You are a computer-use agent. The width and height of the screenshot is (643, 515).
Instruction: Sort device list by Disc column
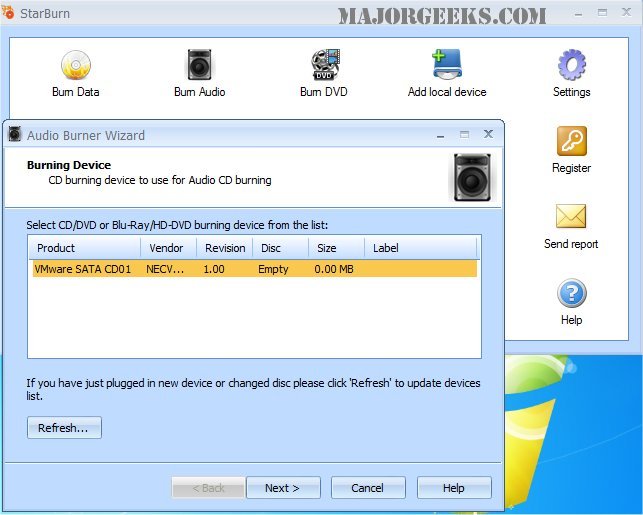point(280,248)
